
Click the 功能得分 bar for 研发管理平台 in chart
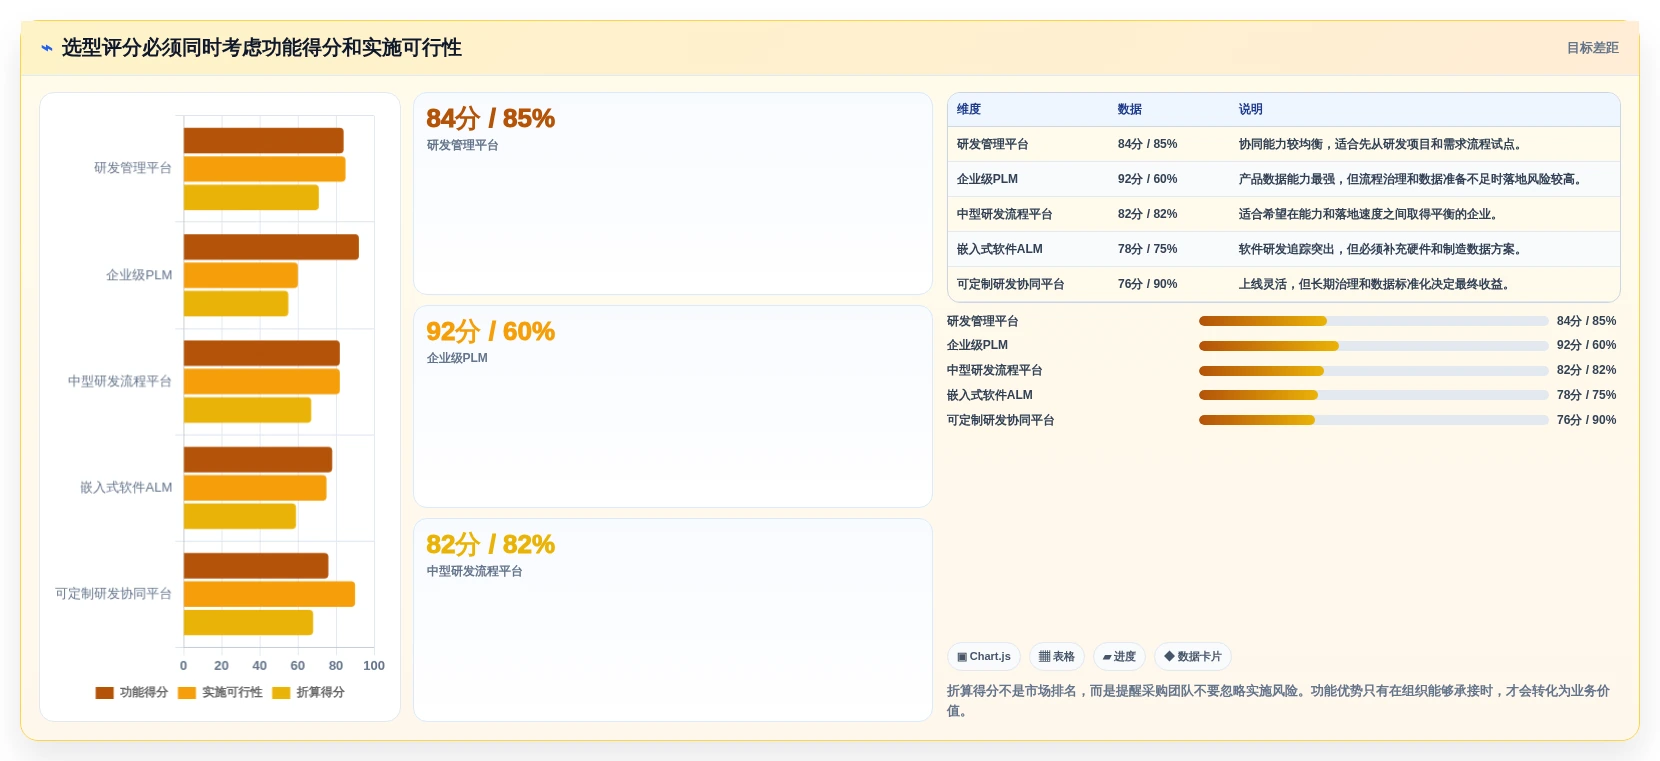point(264,141)
